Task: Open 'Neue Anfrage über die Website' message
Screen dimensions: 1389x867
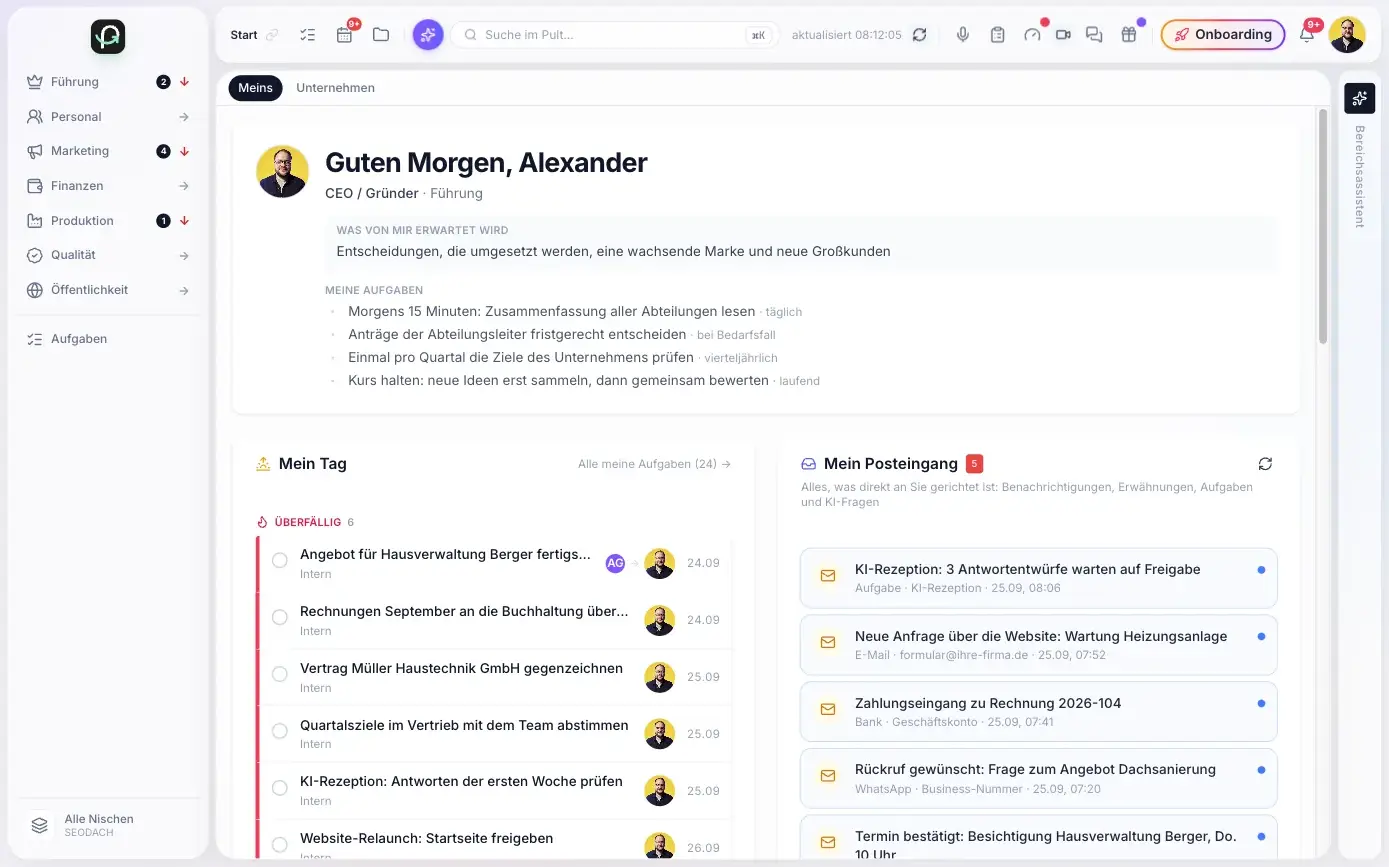Action: (1038, 645)
